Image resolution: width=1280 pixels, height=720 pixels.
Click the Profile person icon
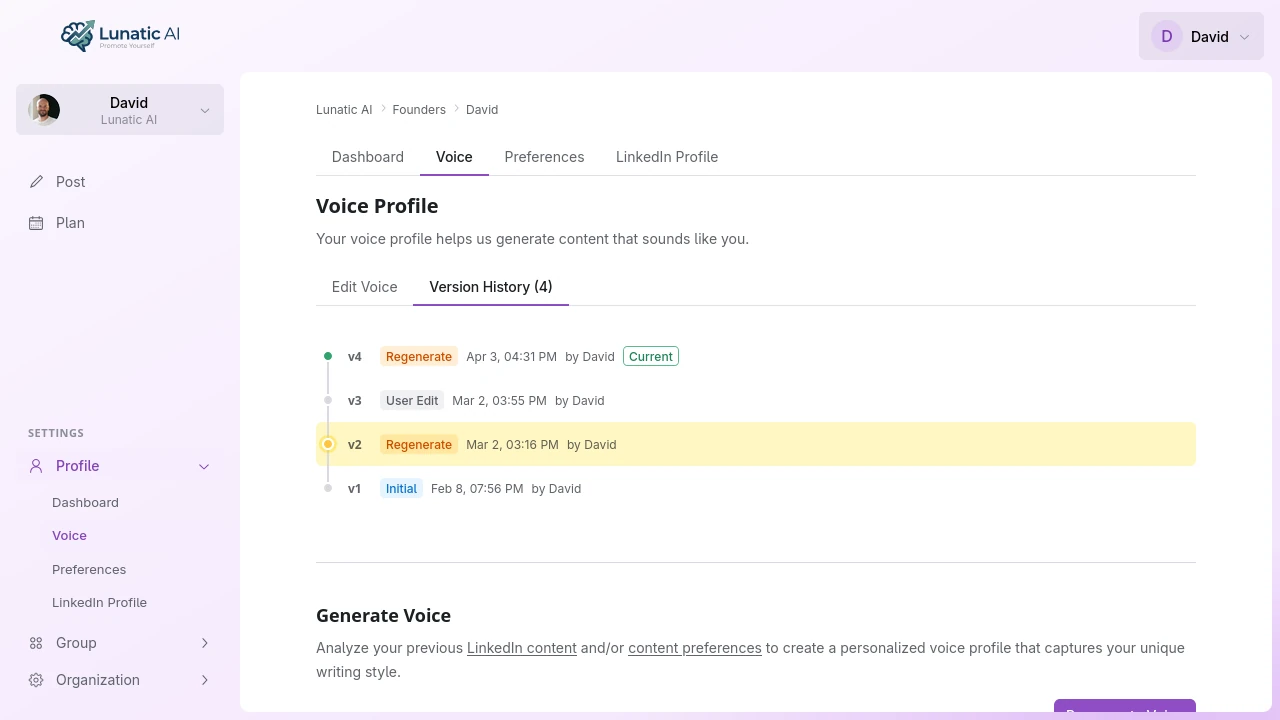36,466
